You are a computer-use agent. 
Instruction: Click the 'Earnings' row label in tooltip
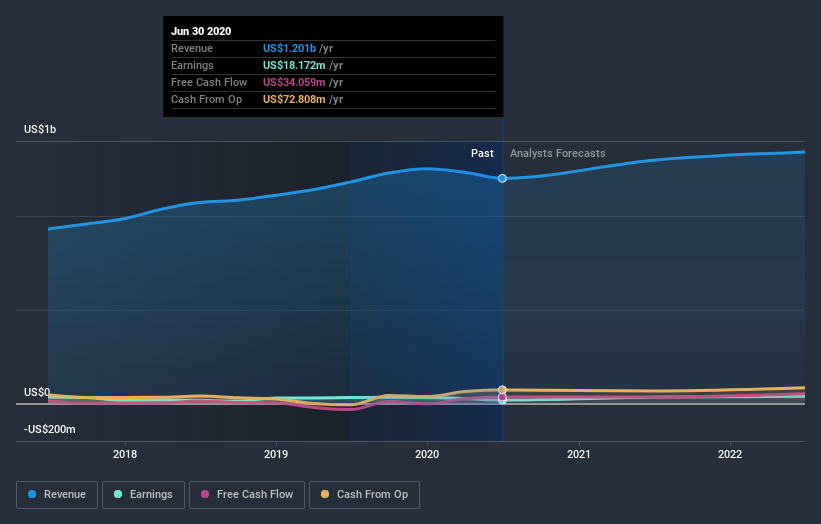192,65
